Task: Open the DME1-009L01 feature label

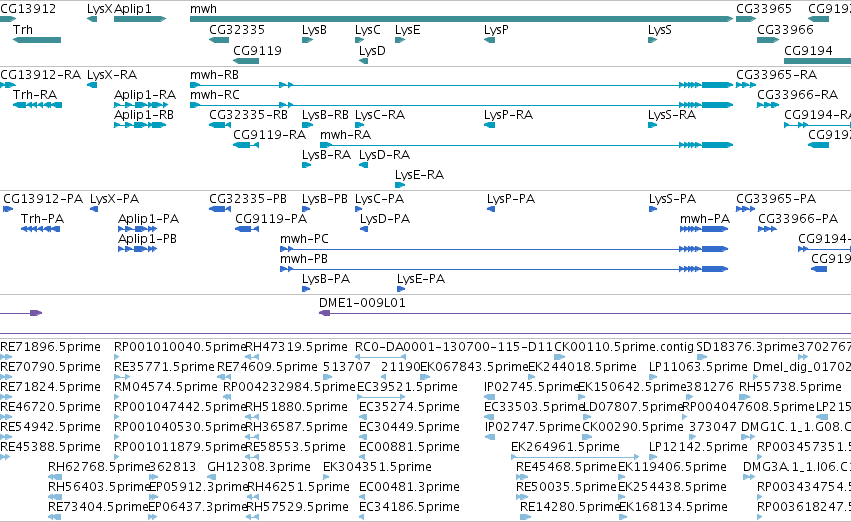Action: tap(363, 303)
